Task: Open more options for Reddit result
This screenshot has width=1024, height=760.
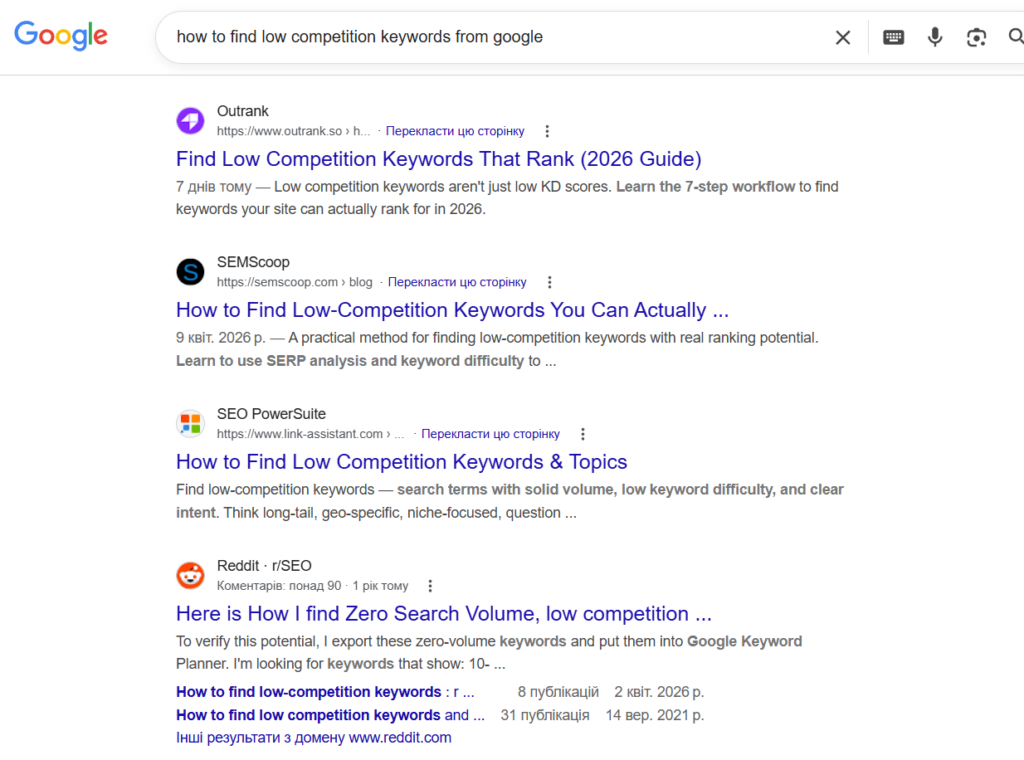Action: click(430, 586)
